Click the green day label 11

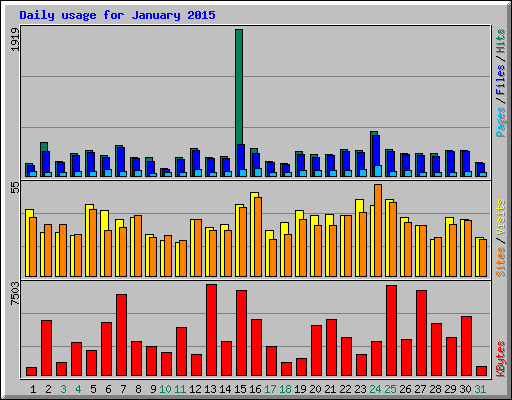tap(180, 389)
